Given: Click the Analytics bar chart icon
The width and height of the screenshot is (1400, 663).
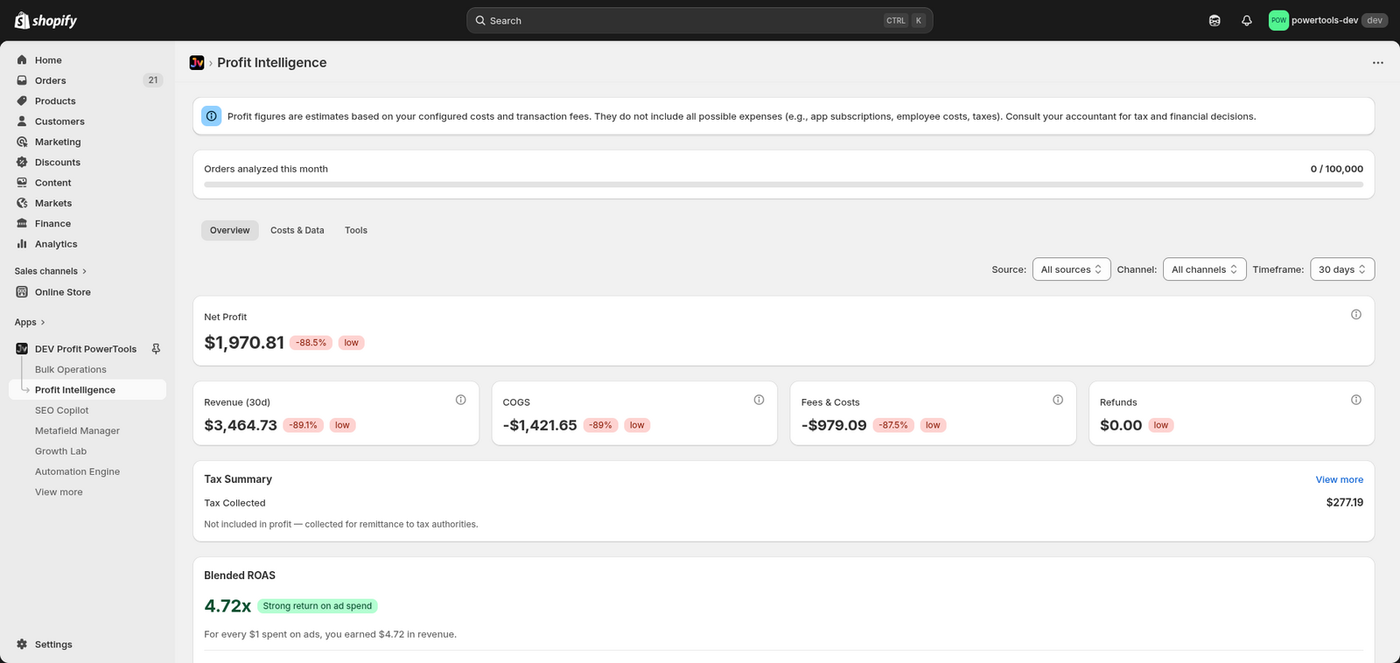Looking at the screenshot, I should [x=22, y=244].
